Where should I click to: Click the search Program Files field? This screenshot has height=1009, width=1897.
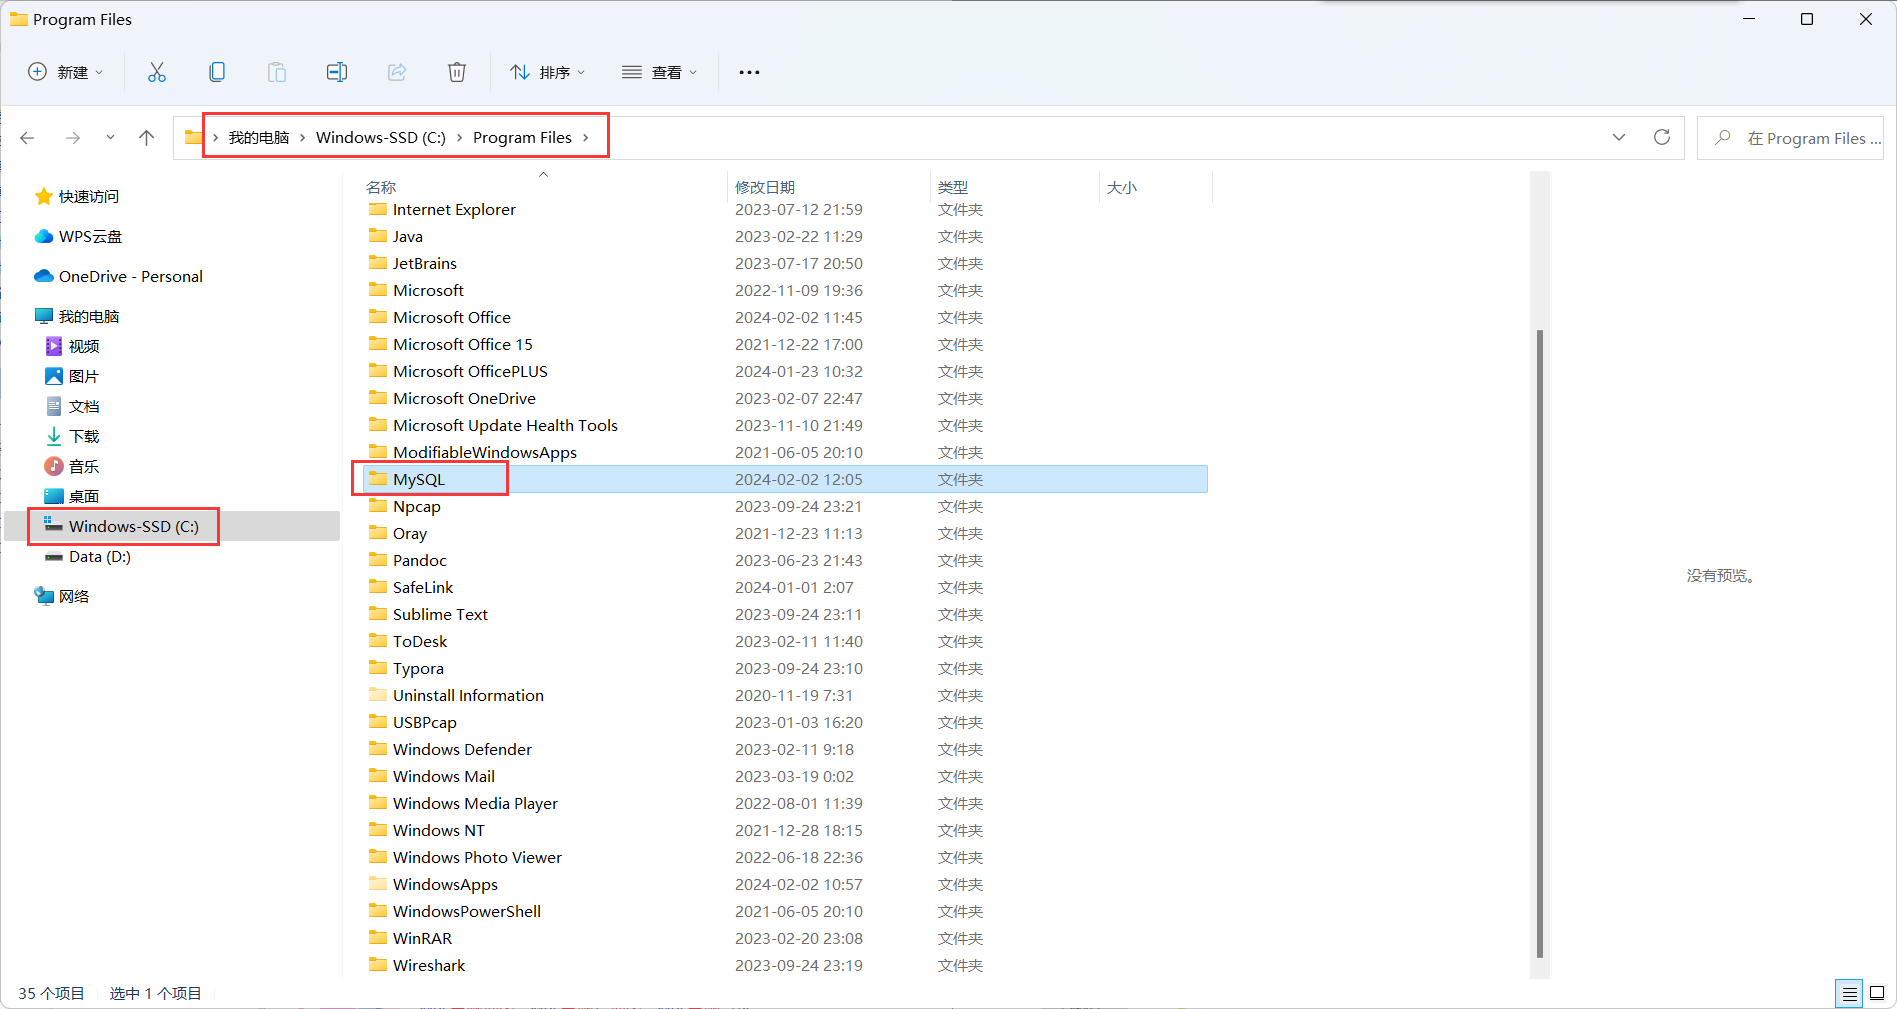[x=1790, y=138]
